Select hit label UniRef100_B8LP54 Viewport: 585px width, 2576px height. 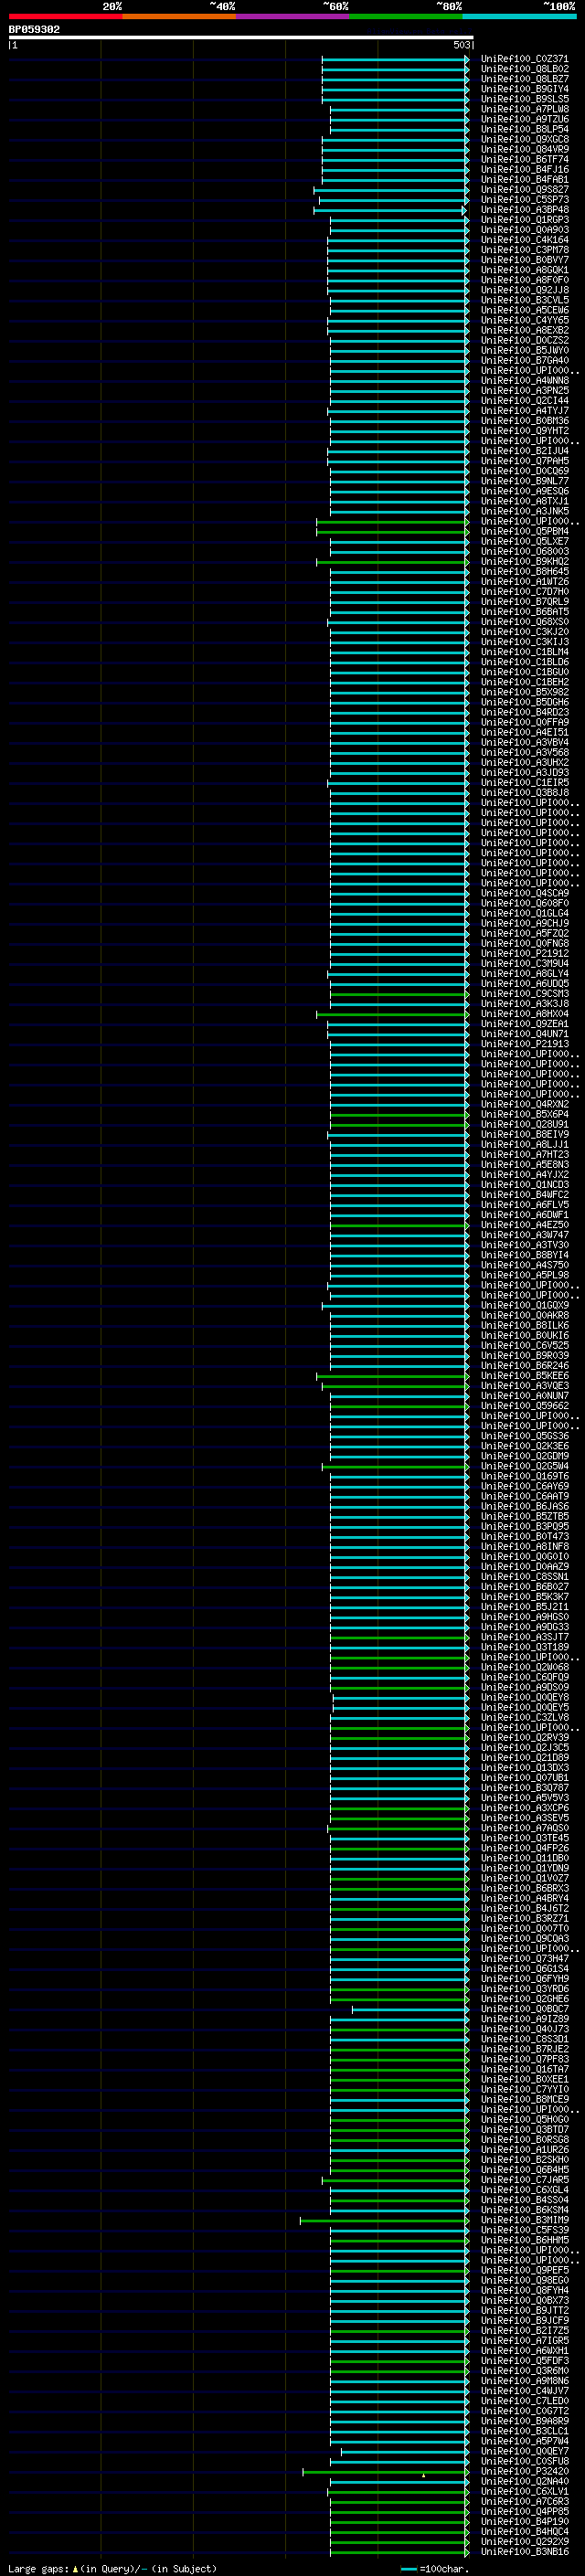pyautogui.click(x=524, y=129)
